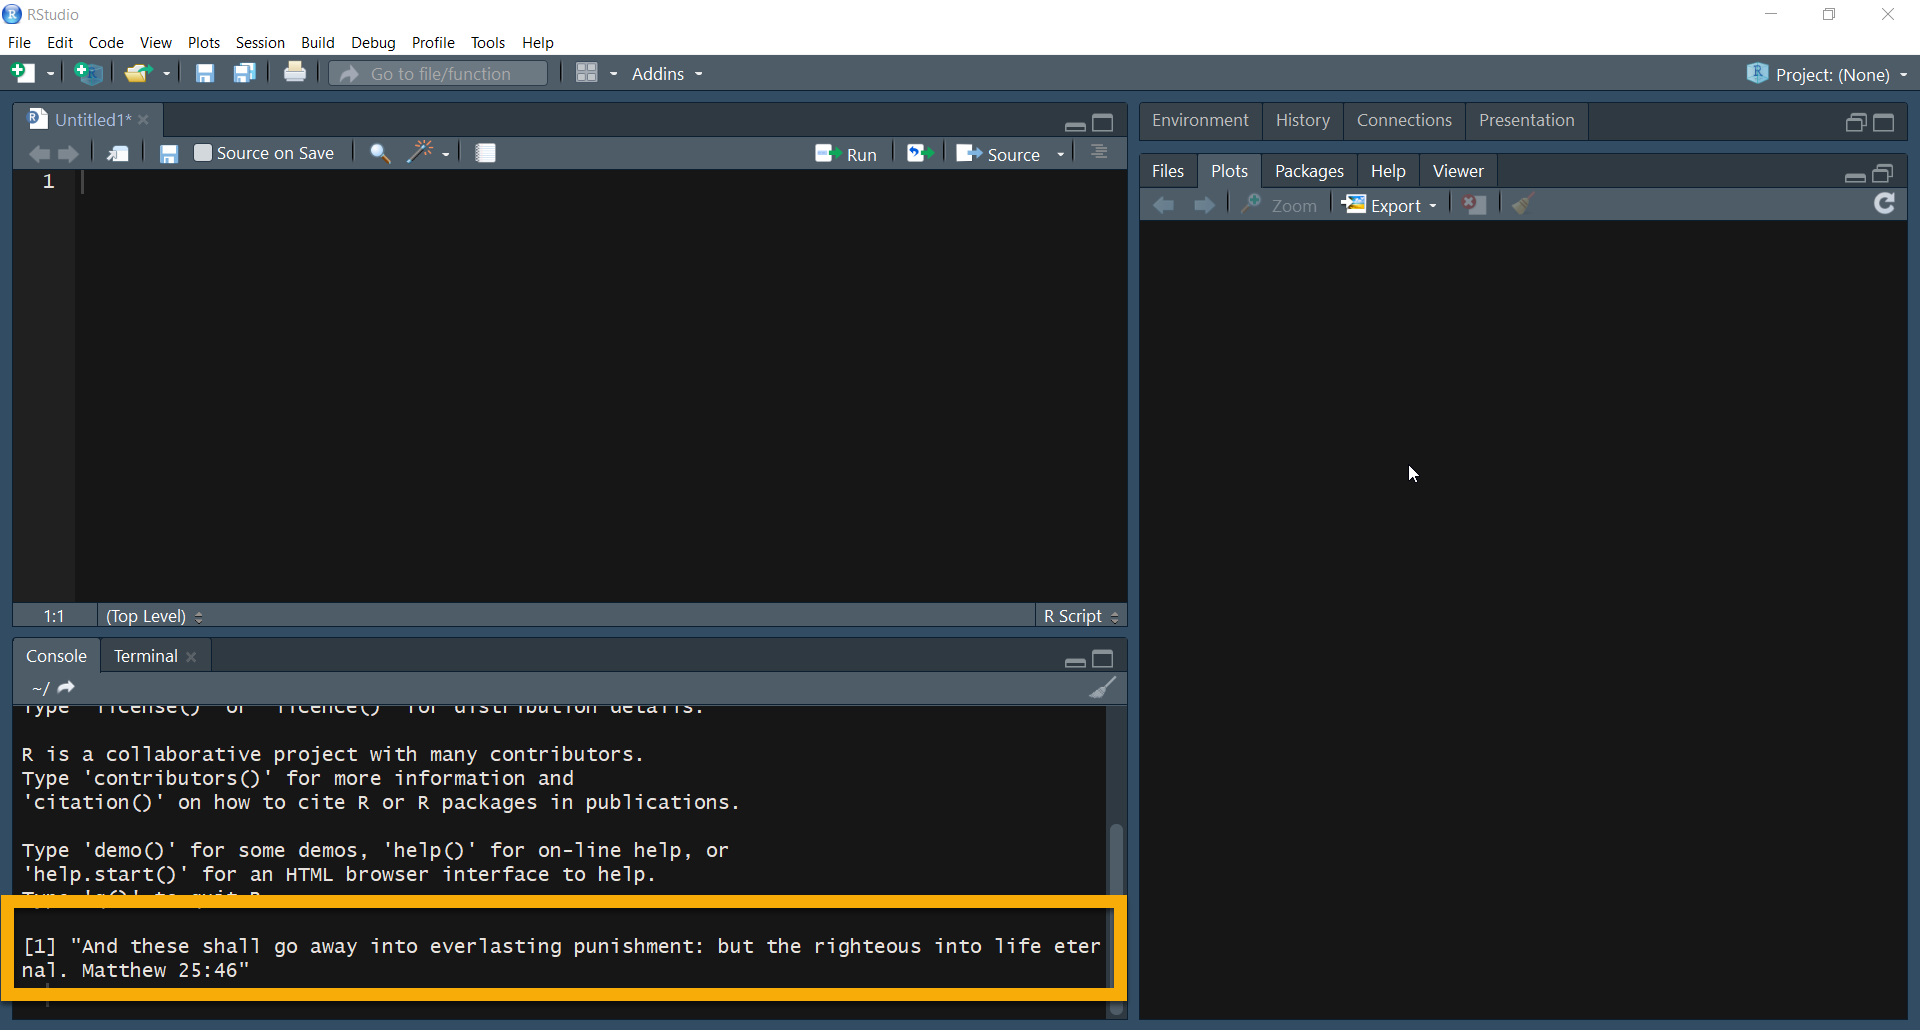Clear the console with broom icon
Viewport: 1920px width, 1030px height.
pyautogui.click(x=1102, y=688)
